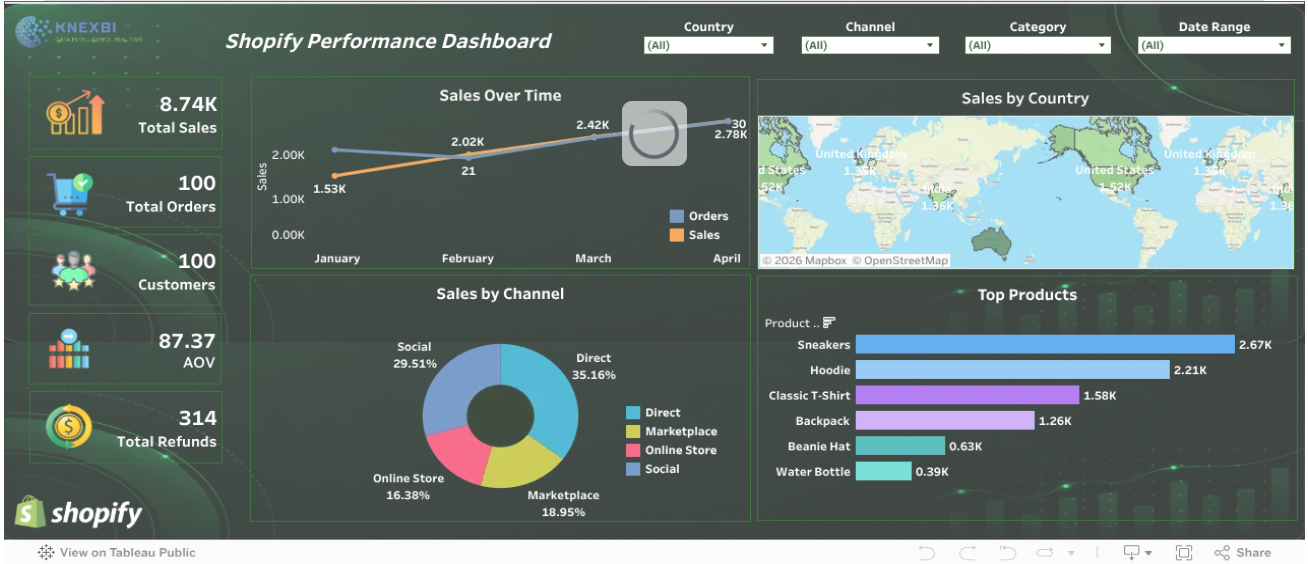Open the small arrow beside the Refresh icon

point(1071,553)
